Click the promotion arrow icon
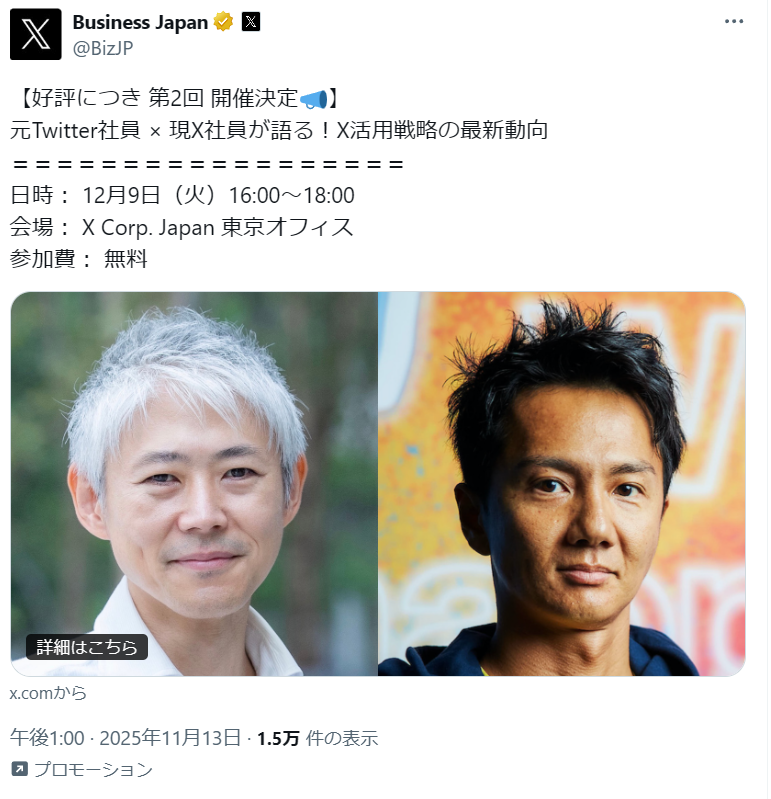 coord(19,768)
